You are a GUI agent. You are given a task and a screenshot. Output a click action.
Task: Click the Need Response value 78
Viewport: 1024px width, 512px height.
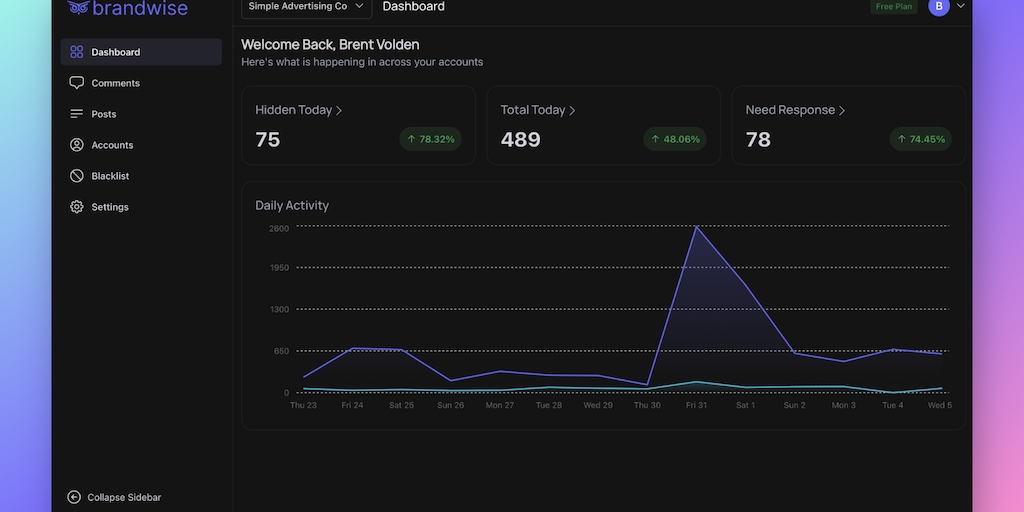click(758, 140)
